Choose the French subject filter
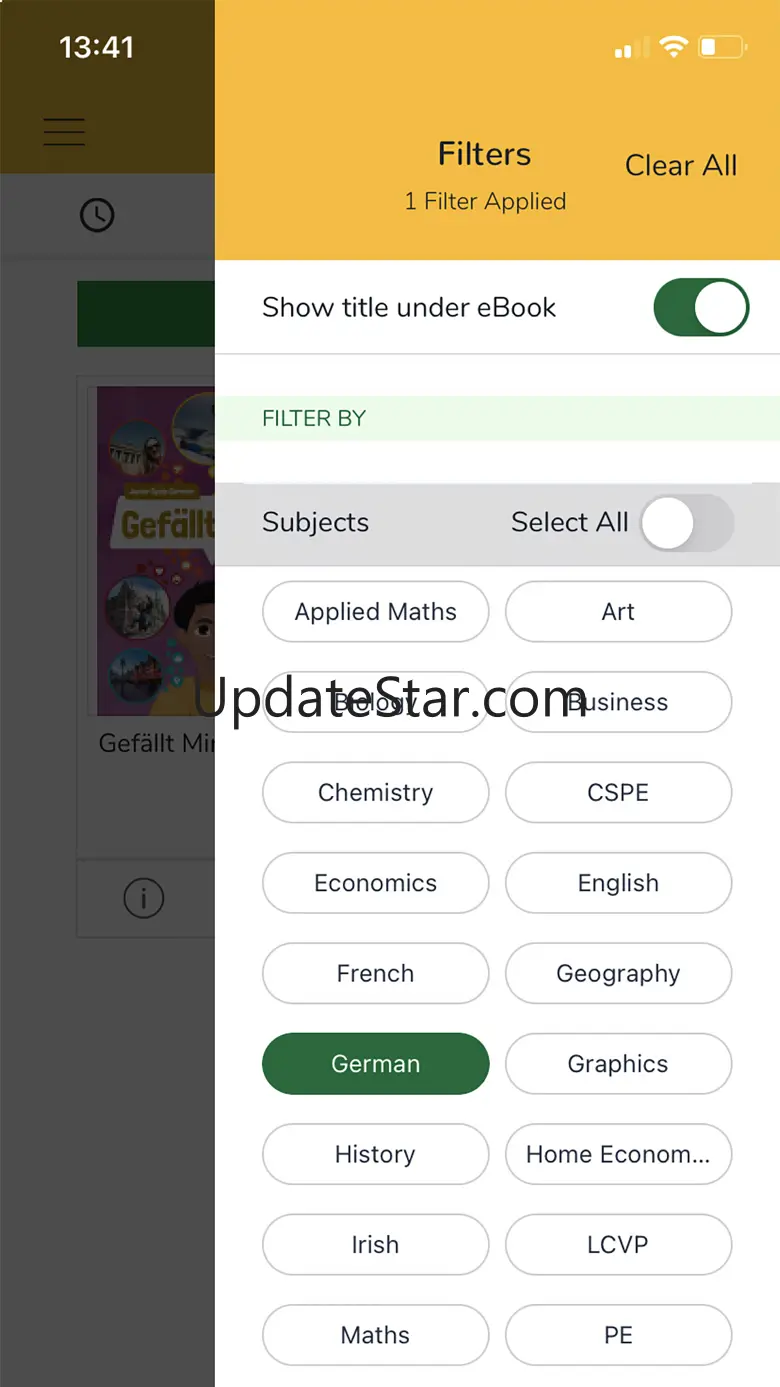 [x=375, y=974]
